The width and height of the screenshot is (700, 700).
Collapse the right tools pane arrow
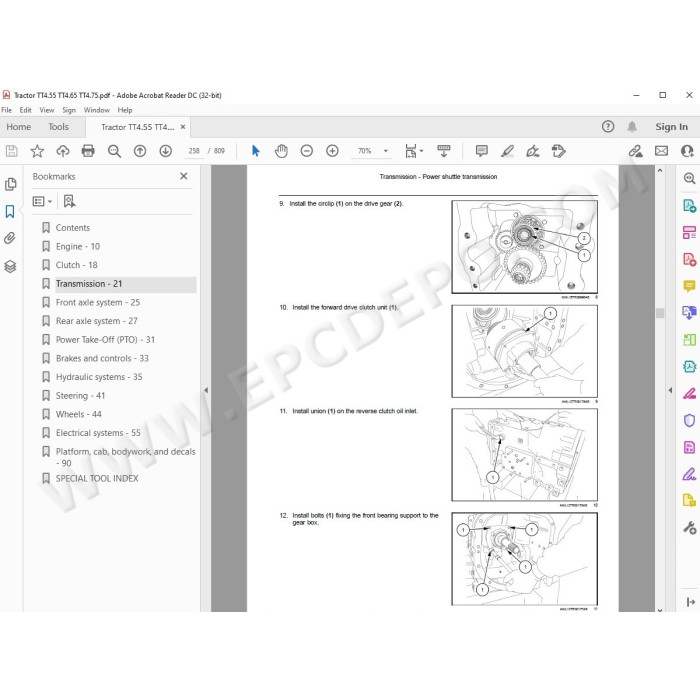point(670,390)
